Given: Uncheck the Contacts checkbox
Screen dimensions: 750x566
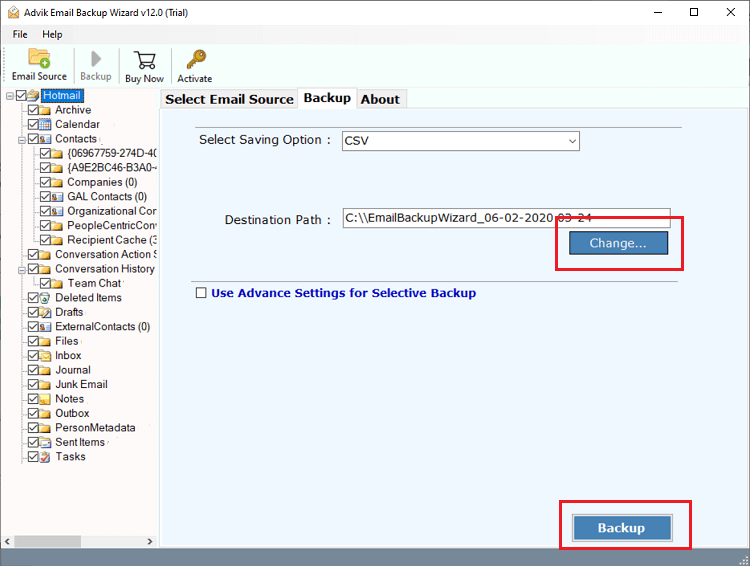Looking at the screenshot, I should click(x=33, y=139).
